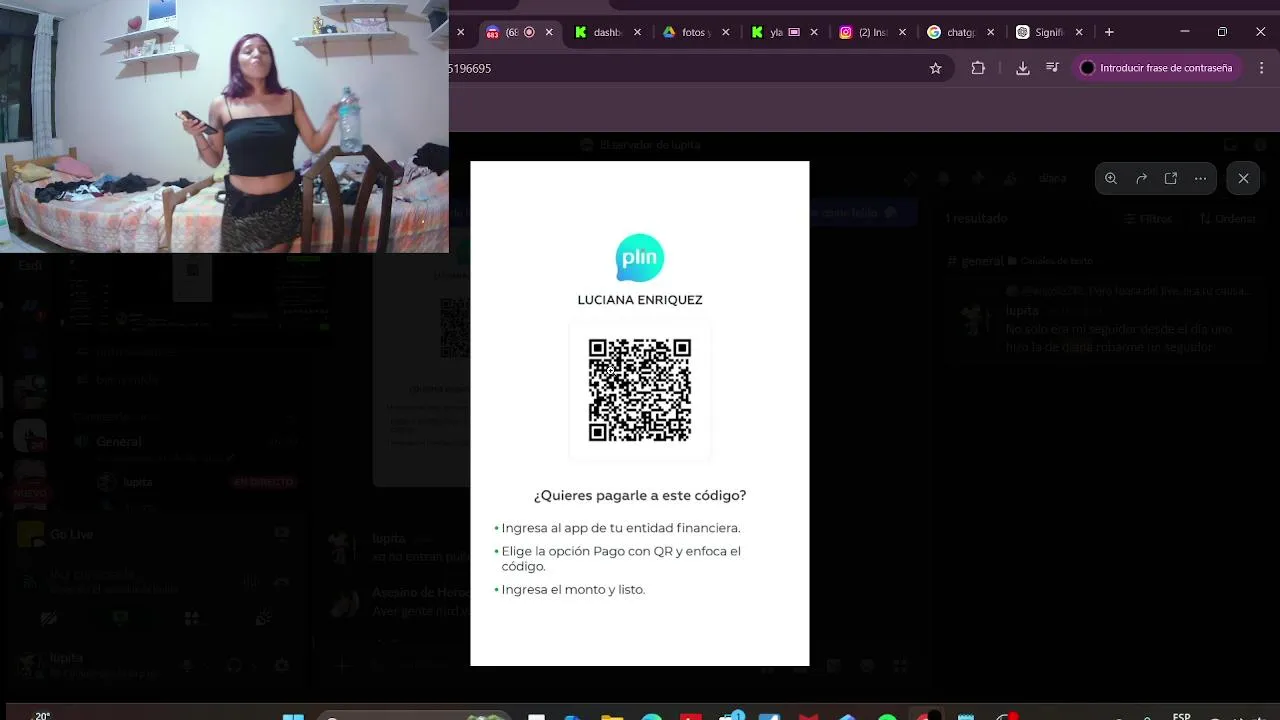The image size is (1280, 720).
Task: Open the three-dots more menu in image viewer
Action: click(1200, 178)
